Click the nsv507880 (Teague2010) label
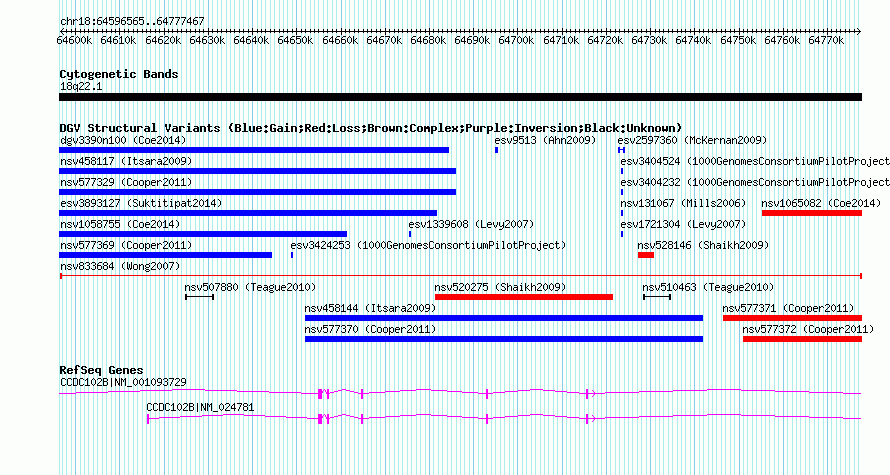Screen dimensions: 890x475 click(250, 287)
